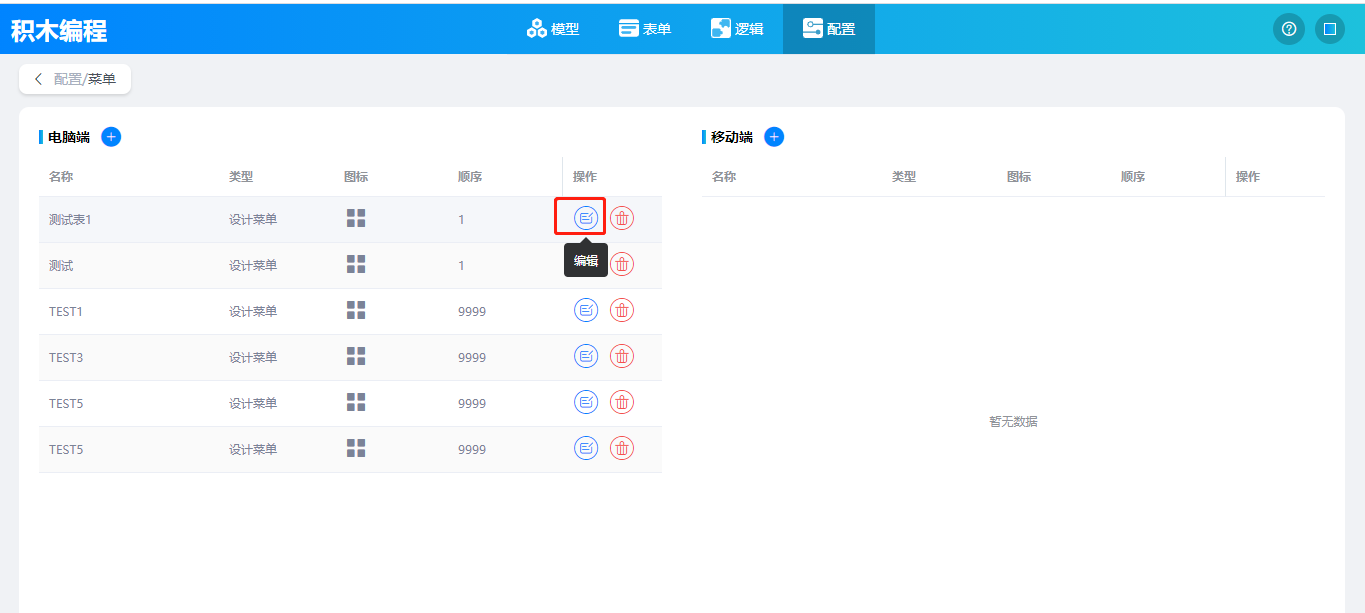This screenshot has height=613, width=1365.
Task: Select the first TEST5 row name
Action: (x=66, y=403)
